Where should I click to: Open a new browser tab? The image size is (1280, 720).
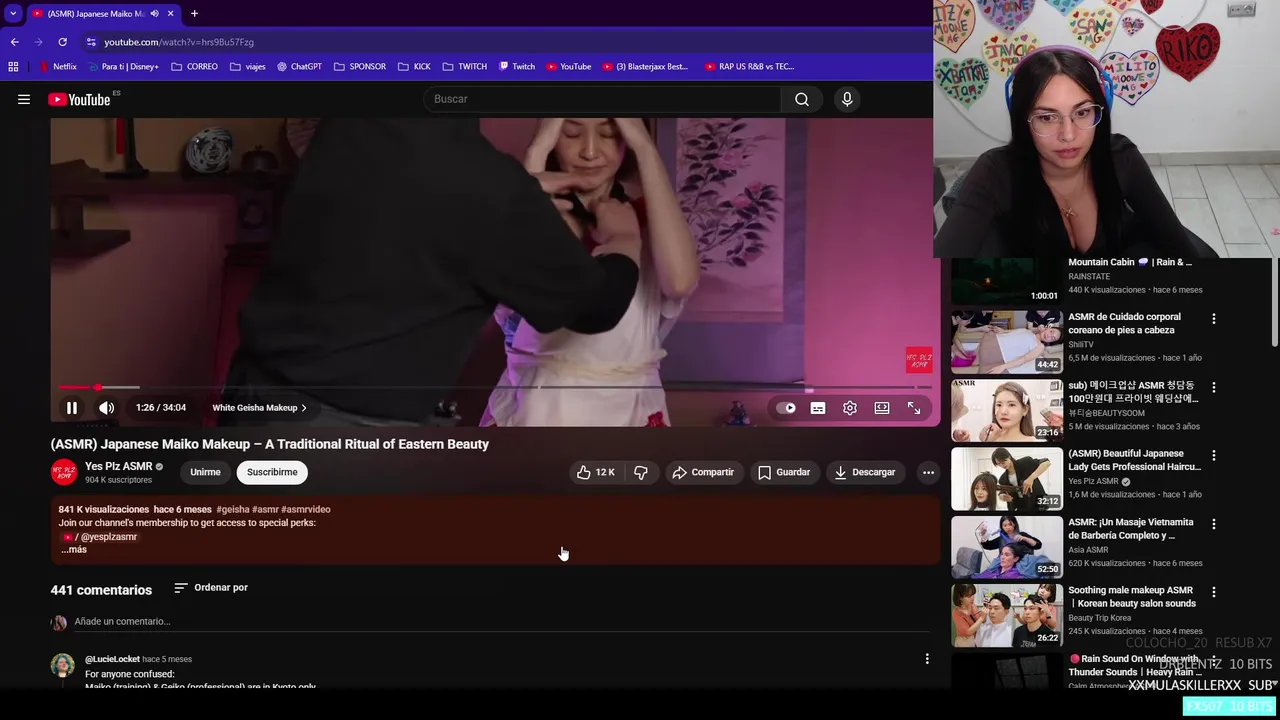(x=194, y=13)
